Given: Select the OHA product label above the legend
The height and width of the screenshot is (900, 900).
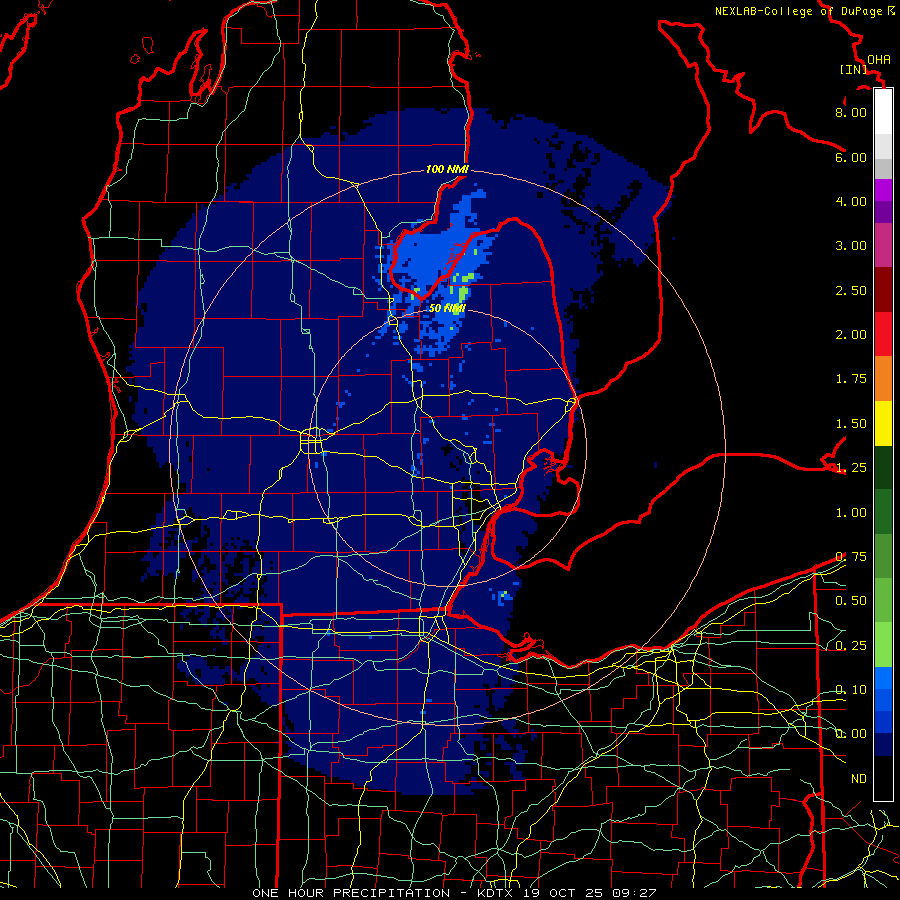Looking at the screenshot, I should click(x=879, y=60).
